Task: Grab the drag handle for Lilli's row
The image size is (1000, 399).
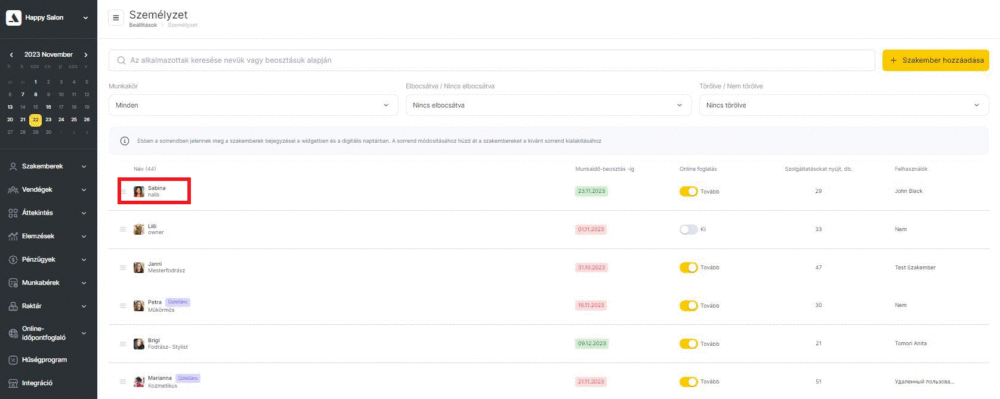Action: [123, 229]
